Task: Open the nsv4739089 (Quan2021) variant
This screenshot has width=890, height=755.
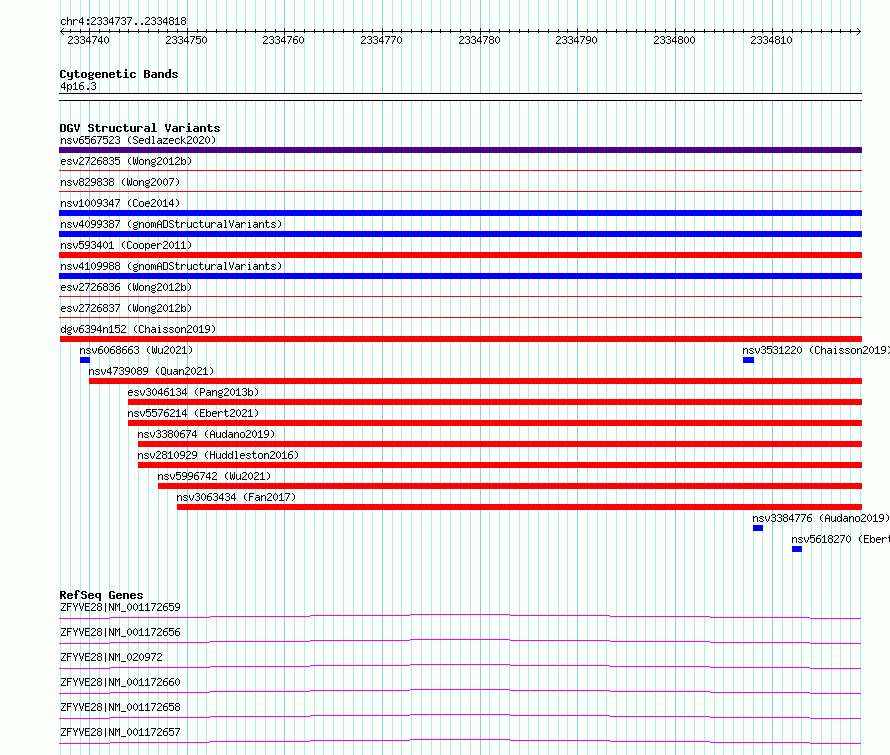Action: [x=151, y=371]
